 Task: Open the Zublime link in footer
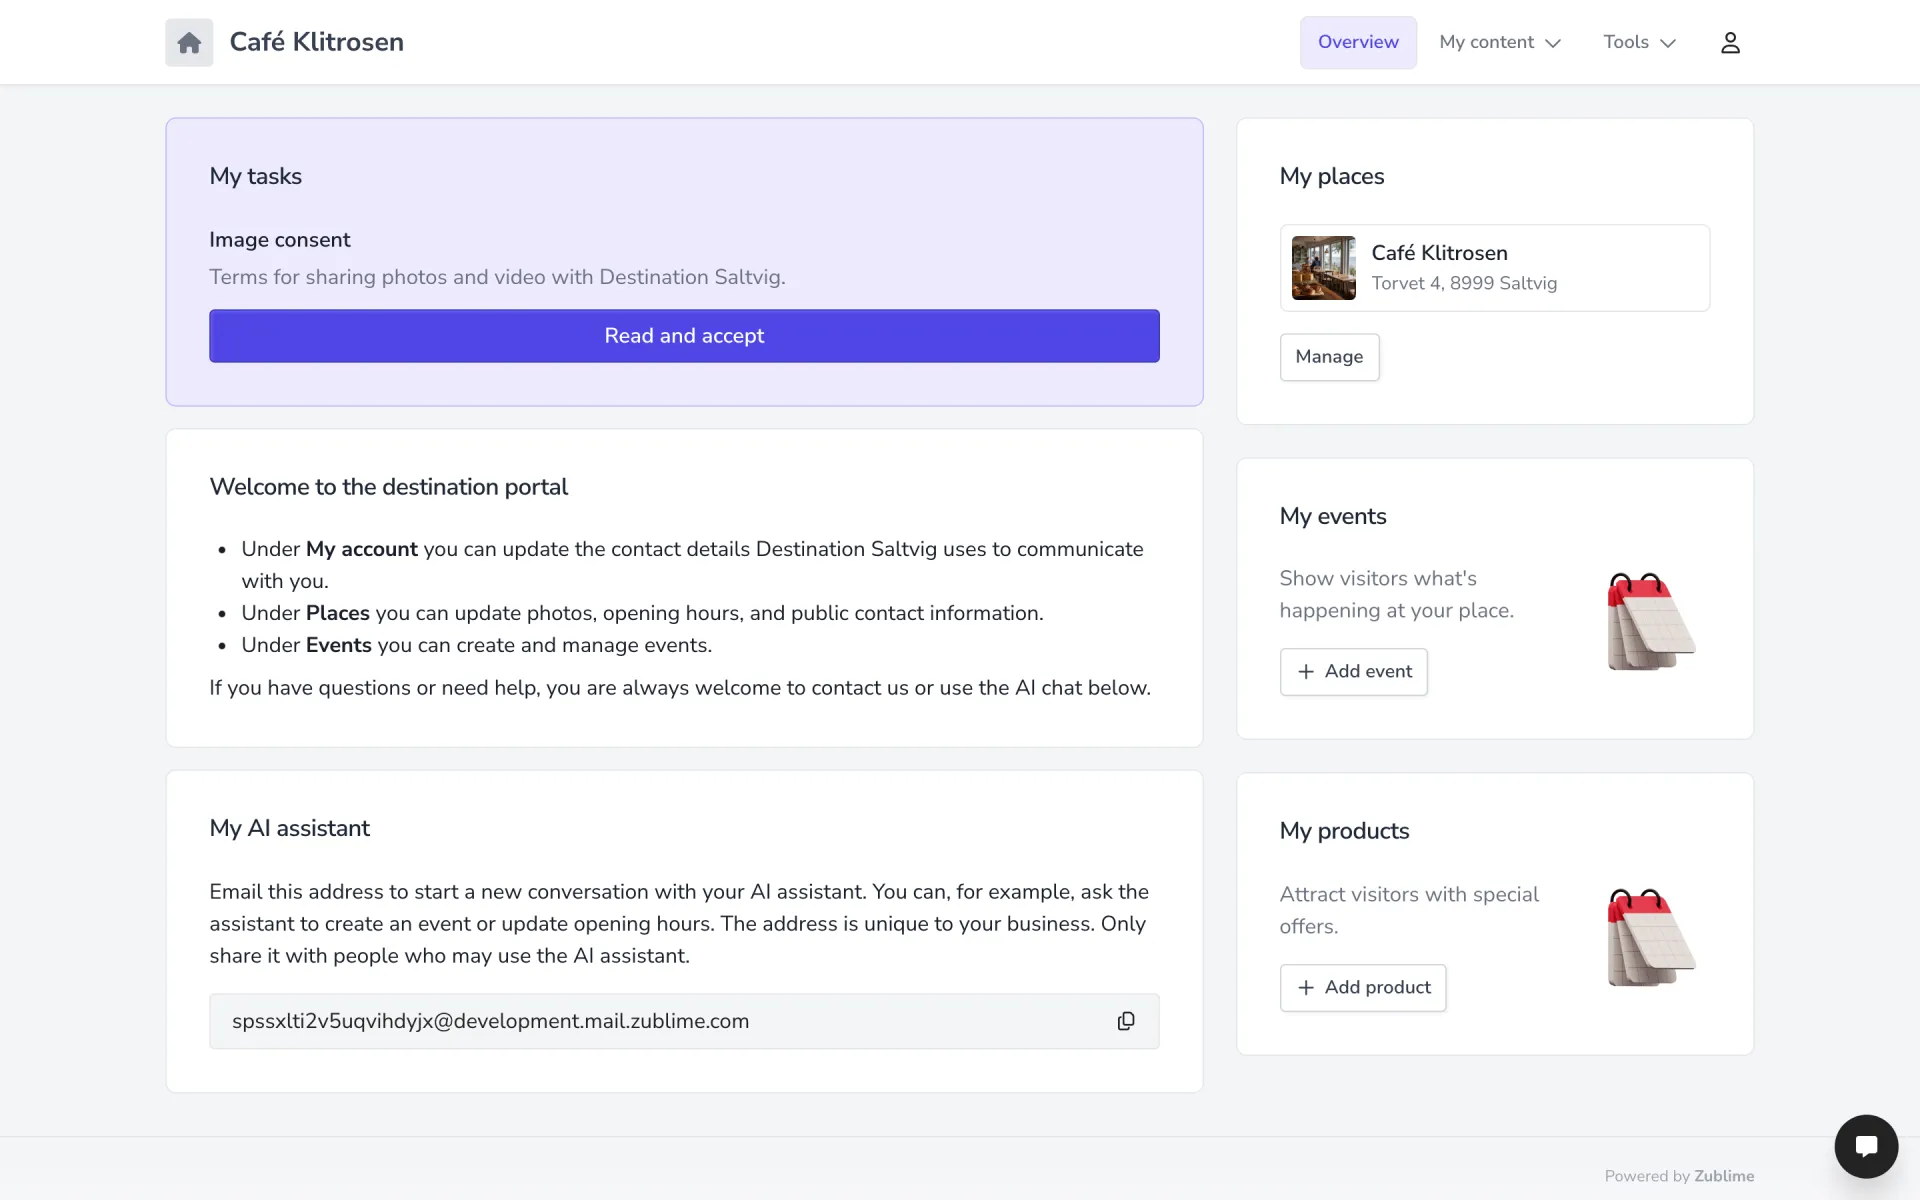tap(1724, 1176)
